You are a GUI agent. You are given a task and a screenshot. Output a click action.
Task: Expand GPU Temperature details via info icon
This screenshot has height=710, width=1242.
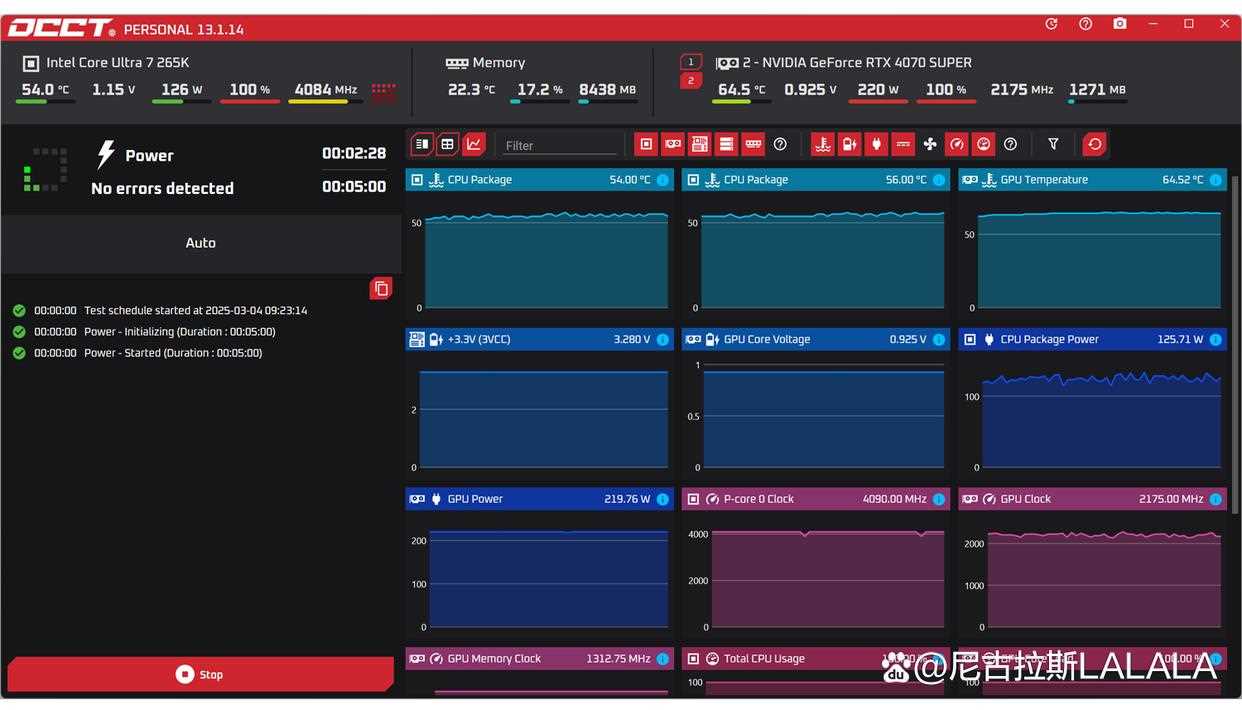1213,179
